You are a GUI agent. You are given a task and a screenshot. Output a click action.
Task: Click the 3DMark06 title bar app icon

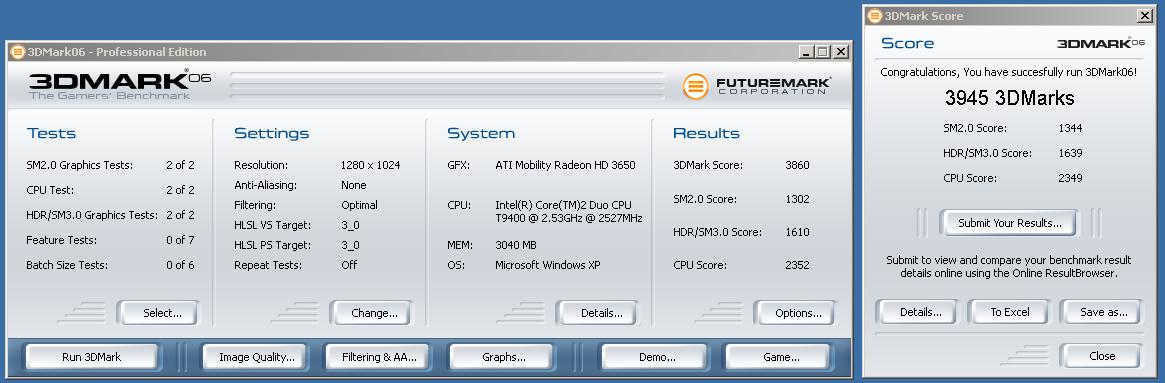(18, 51)
